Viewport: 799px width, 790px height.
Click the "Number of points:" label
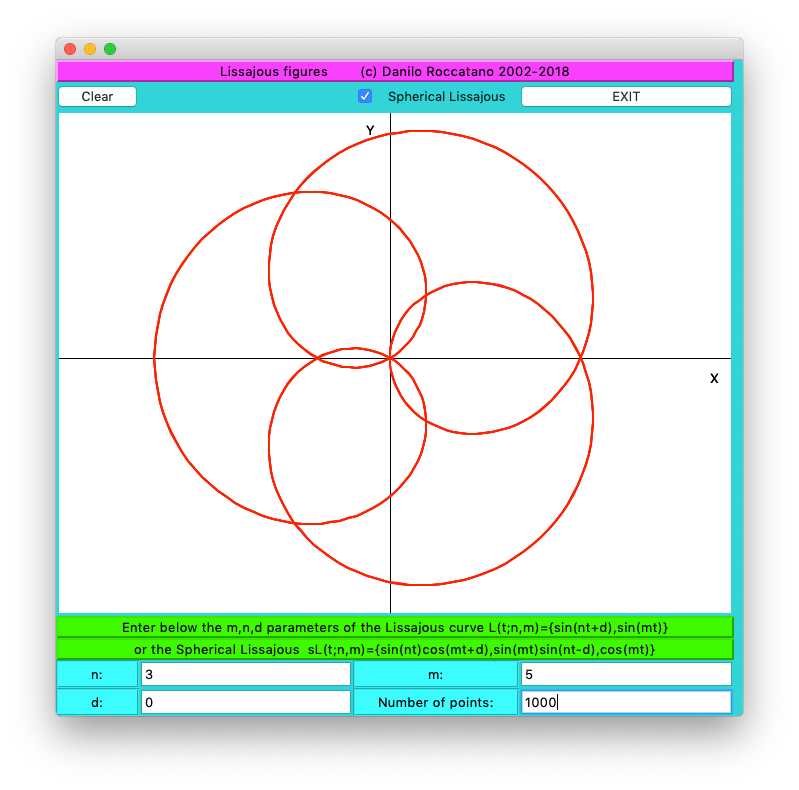pyautogui.click(x=435, y=702)
